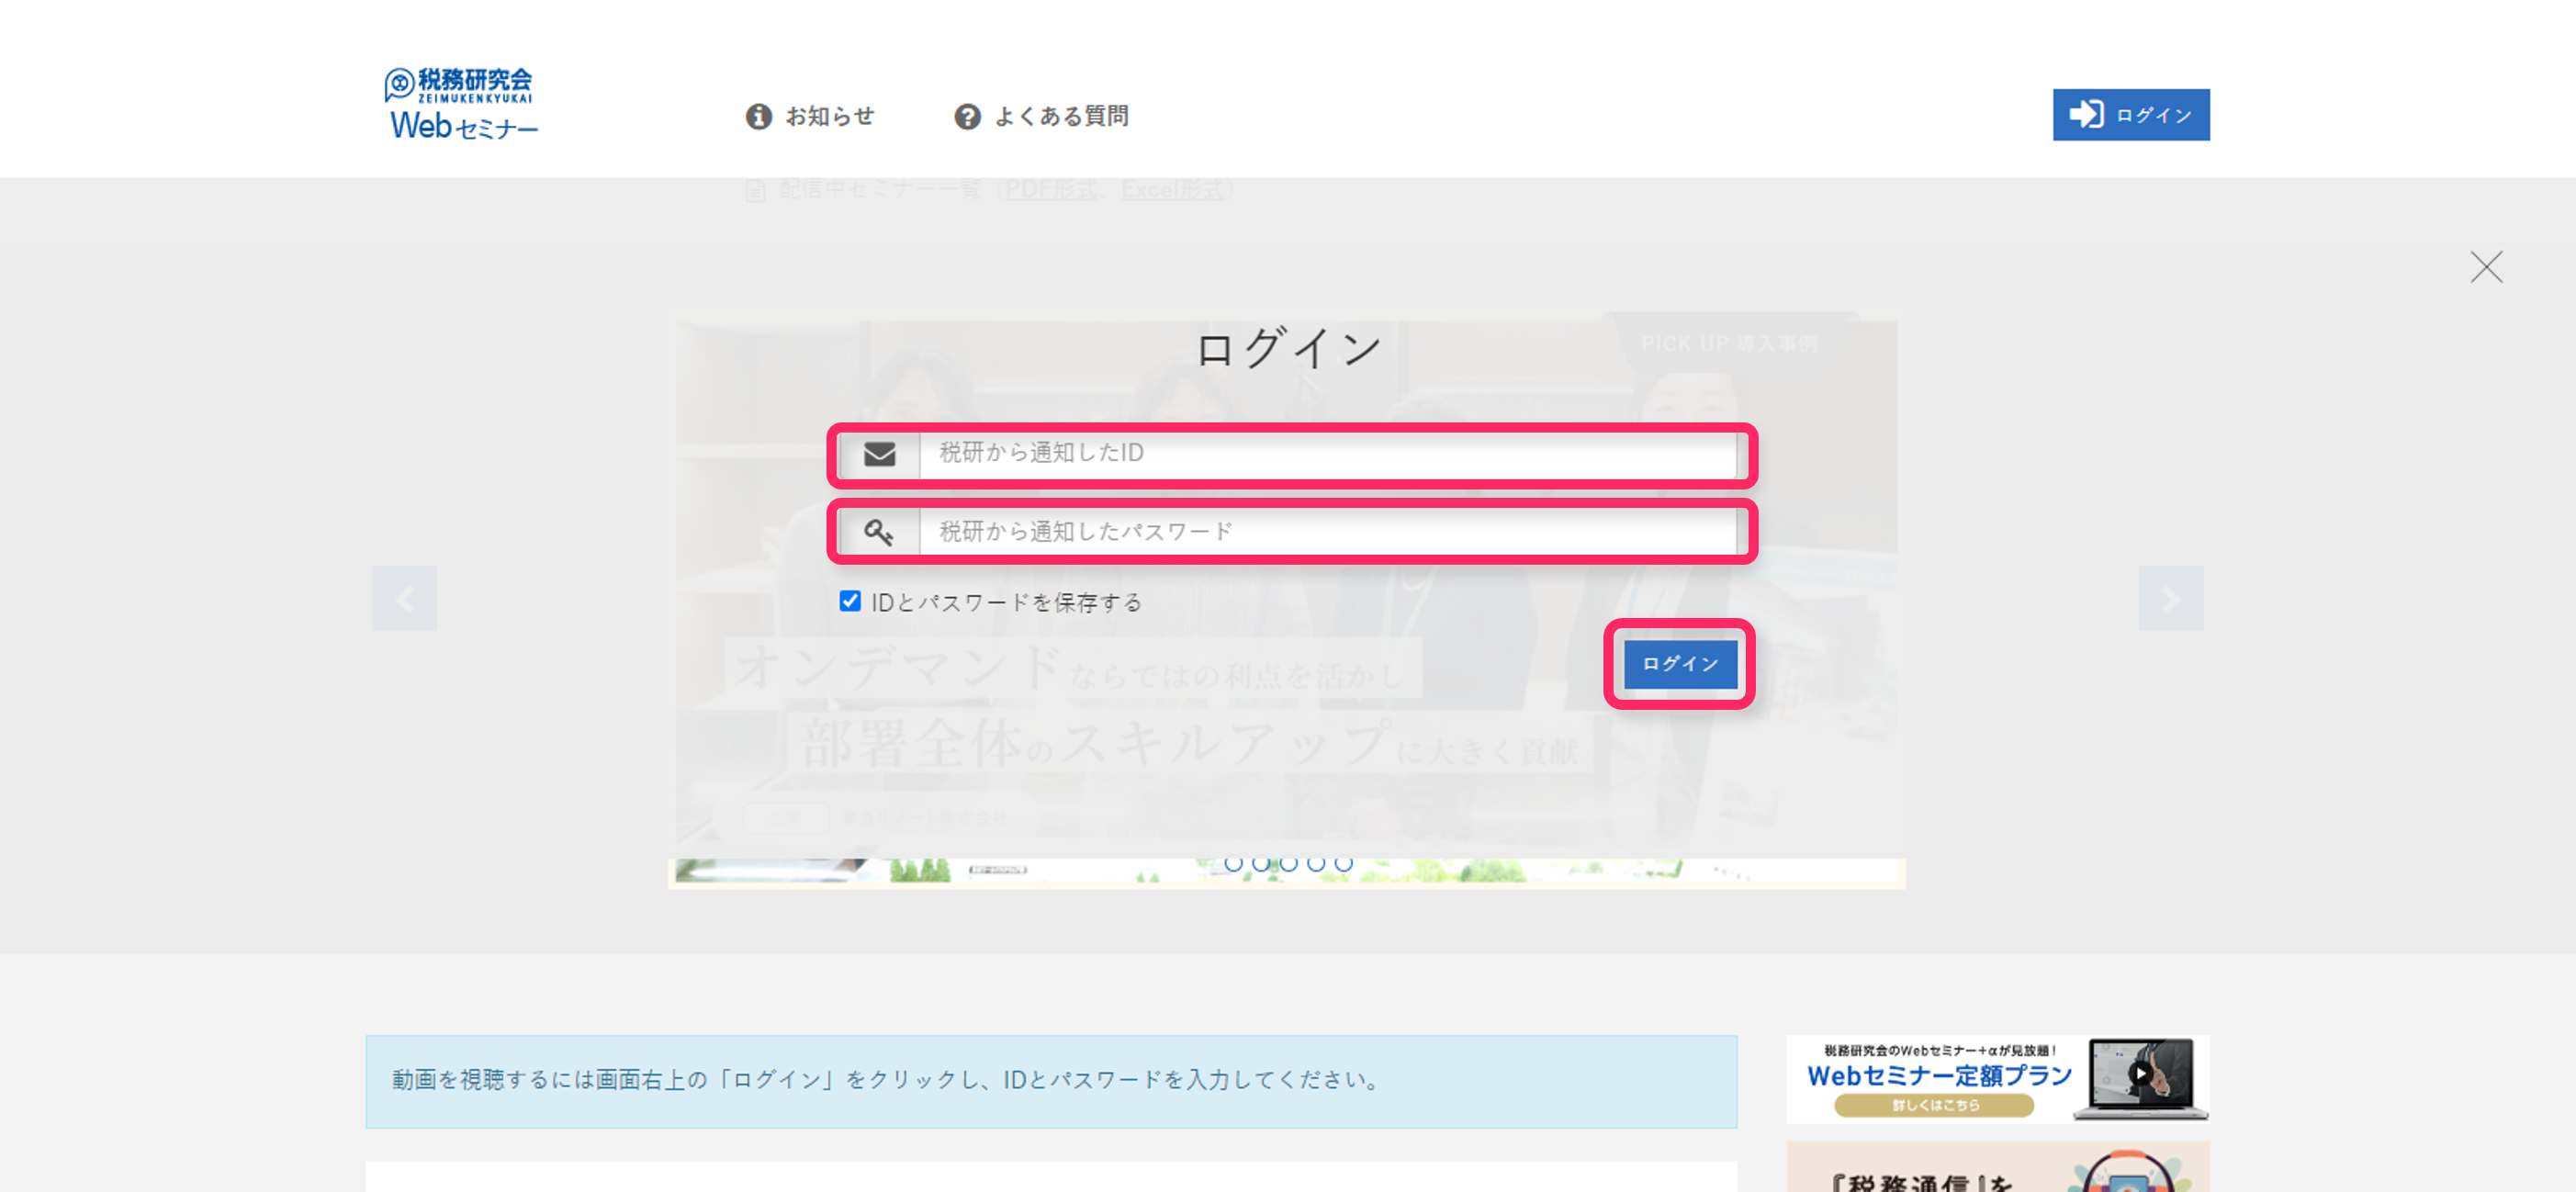Focus the 税研から通知したID input field
The height and width of the screenshot is (1192, 2576).
pos(1328,454)
